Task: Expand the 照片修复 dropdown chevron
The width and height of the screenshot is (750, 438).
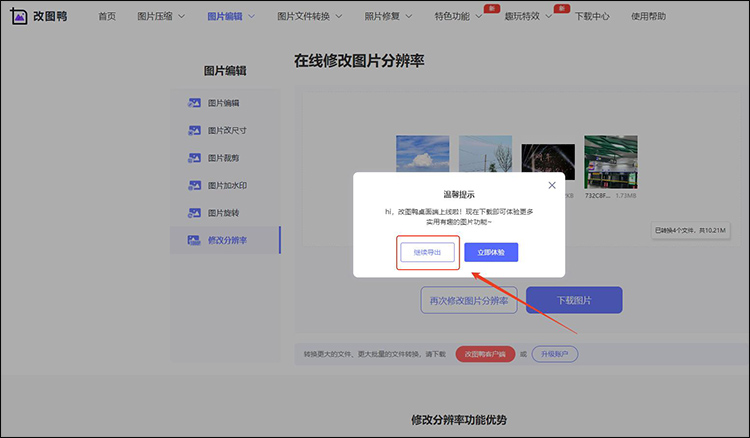Action: (409, 16)
